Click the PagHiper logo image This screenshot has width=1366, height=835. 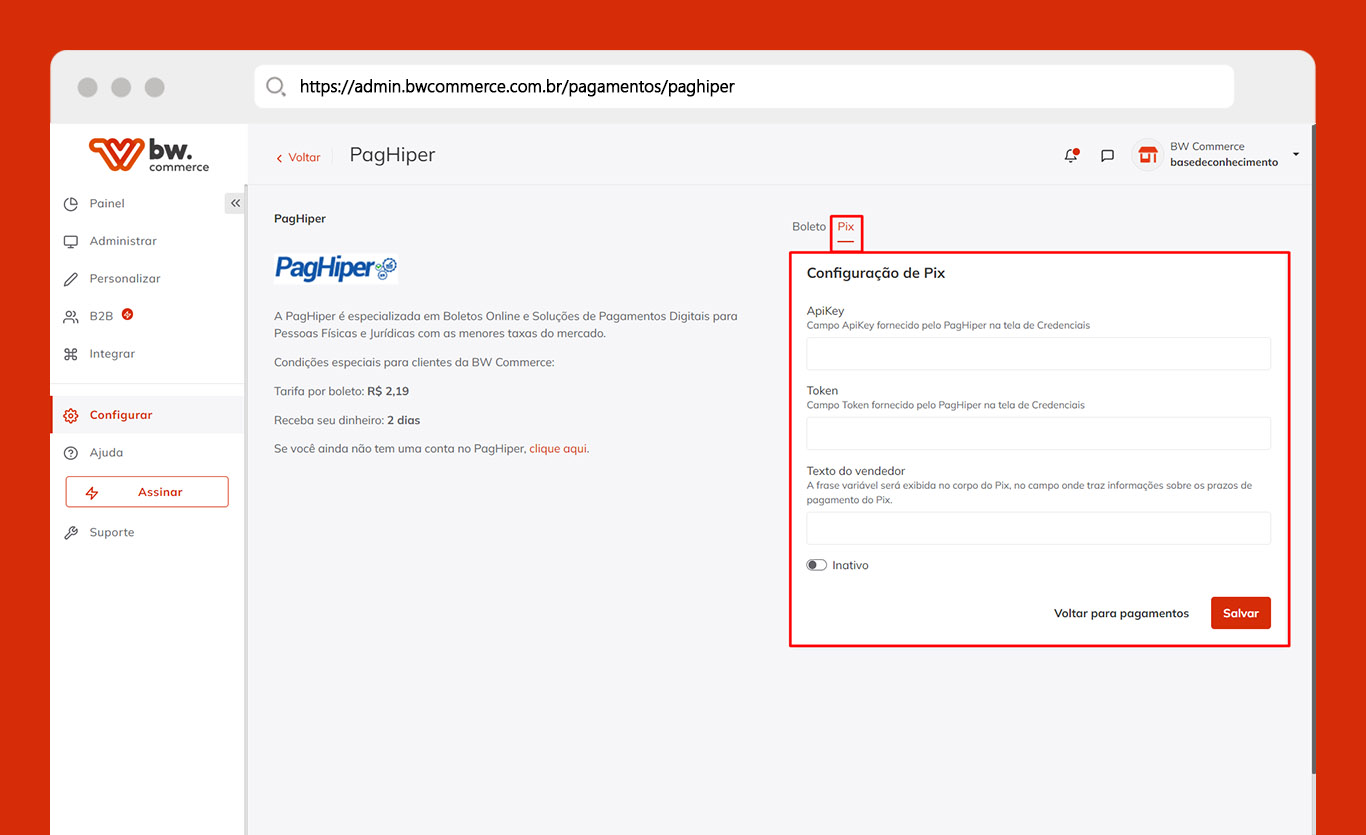[336, 268]
